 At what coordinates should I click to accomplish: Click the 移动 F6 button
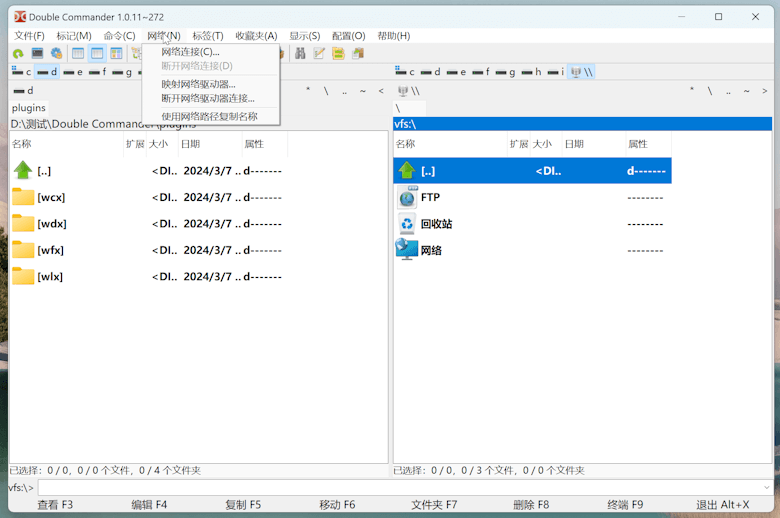pos(337,505)
